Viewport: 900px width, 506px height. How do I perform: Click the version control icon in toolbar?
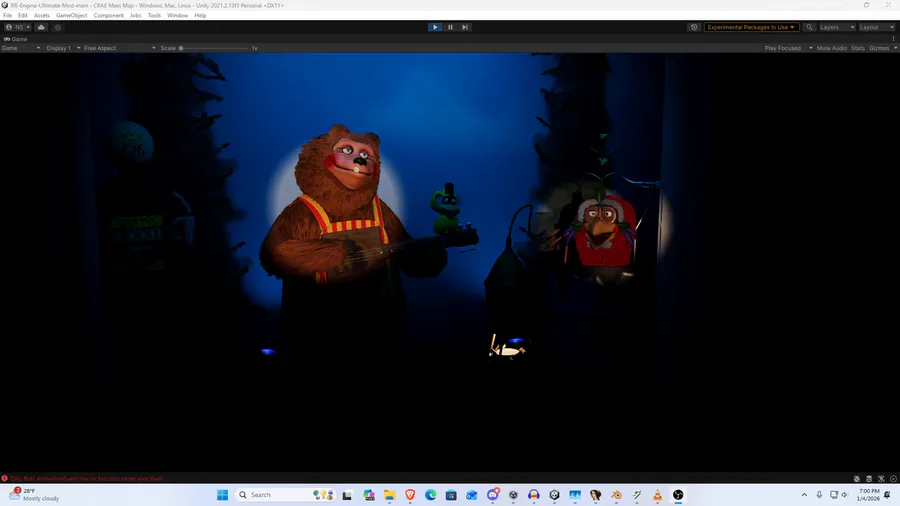point(57,27)
